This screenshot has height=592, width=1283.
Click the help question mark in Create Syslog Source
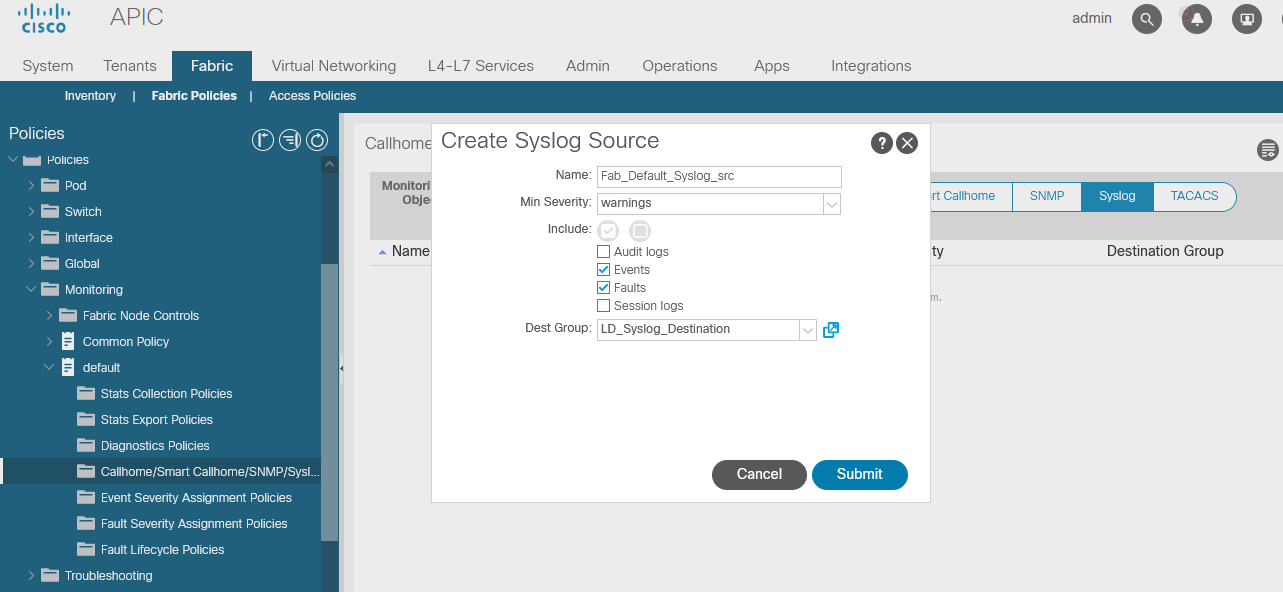[881, 143]
